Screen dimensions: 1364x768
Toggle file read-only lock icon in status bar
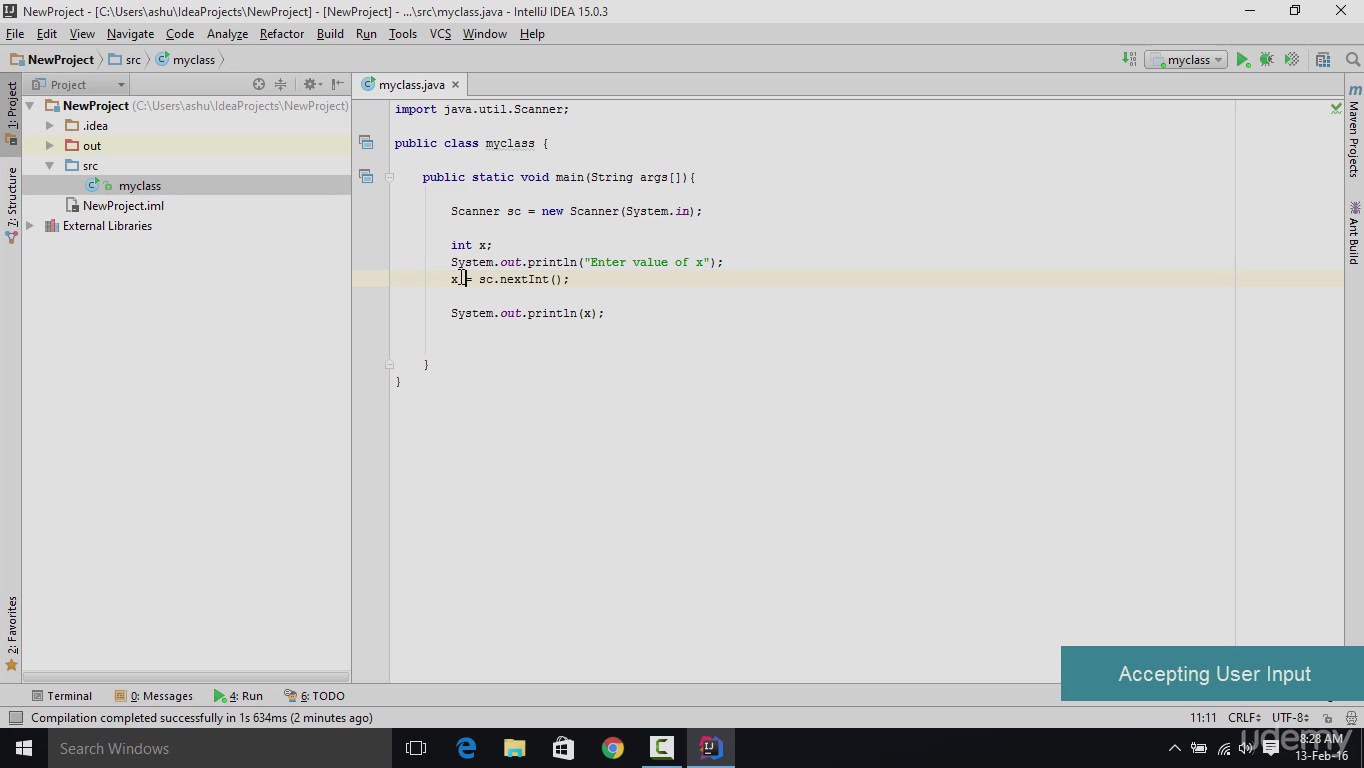[1327, 718]
